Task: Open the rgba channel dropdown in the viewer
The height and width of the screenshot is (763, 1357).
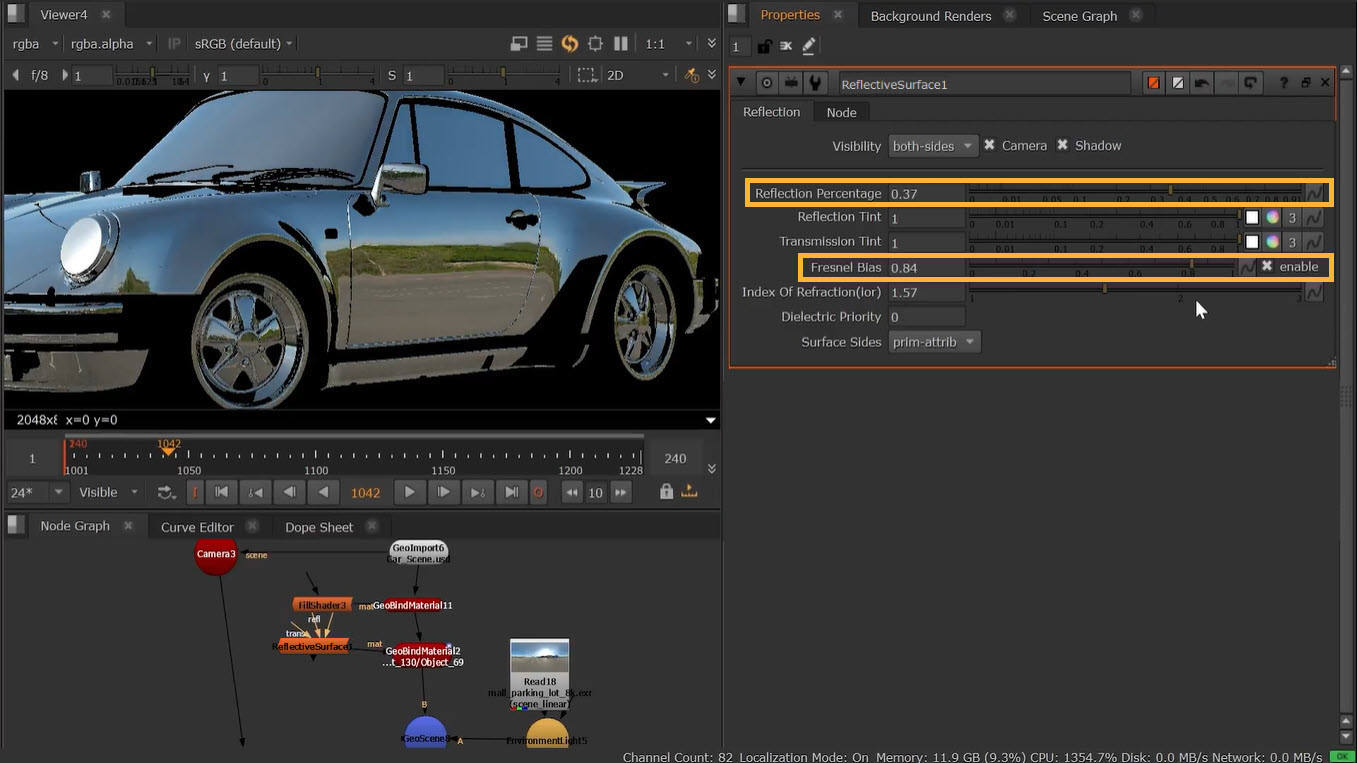Action: click(32, 44)
